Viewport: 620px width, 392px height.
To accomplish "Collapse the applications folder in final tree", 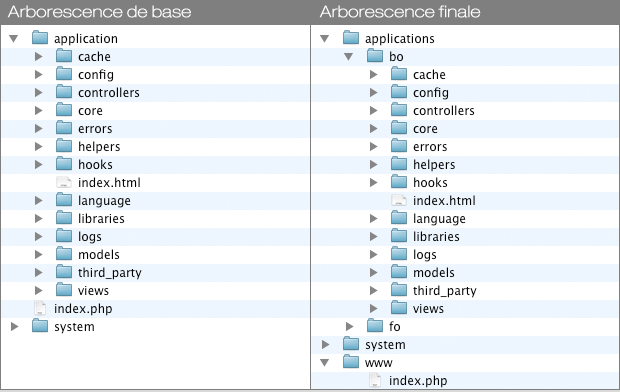I will click(325, 39).
